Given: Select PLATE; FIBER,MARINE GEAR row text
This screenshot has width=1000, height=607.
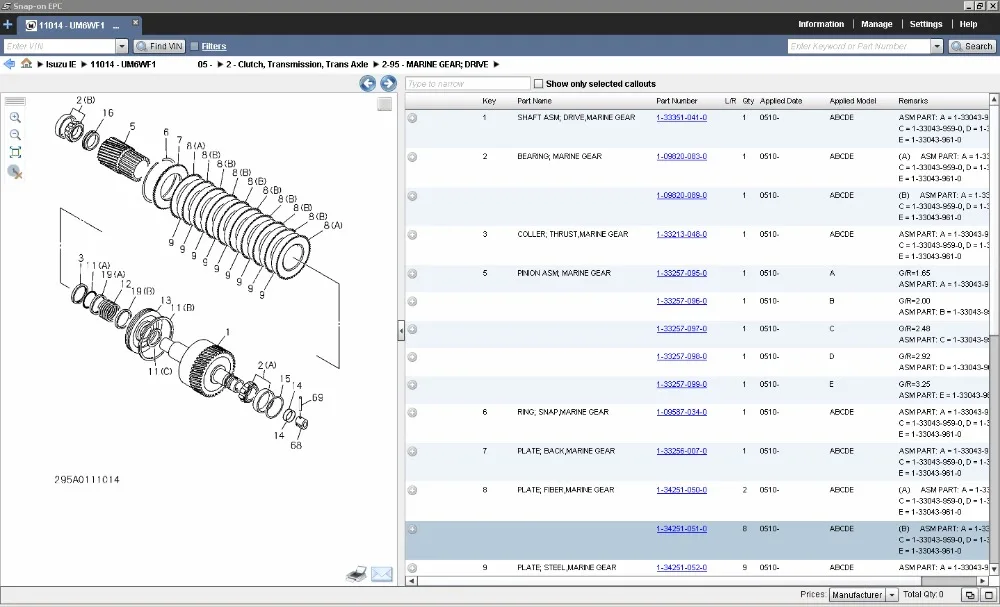Looking at the screenshot, I should (567, 490).
